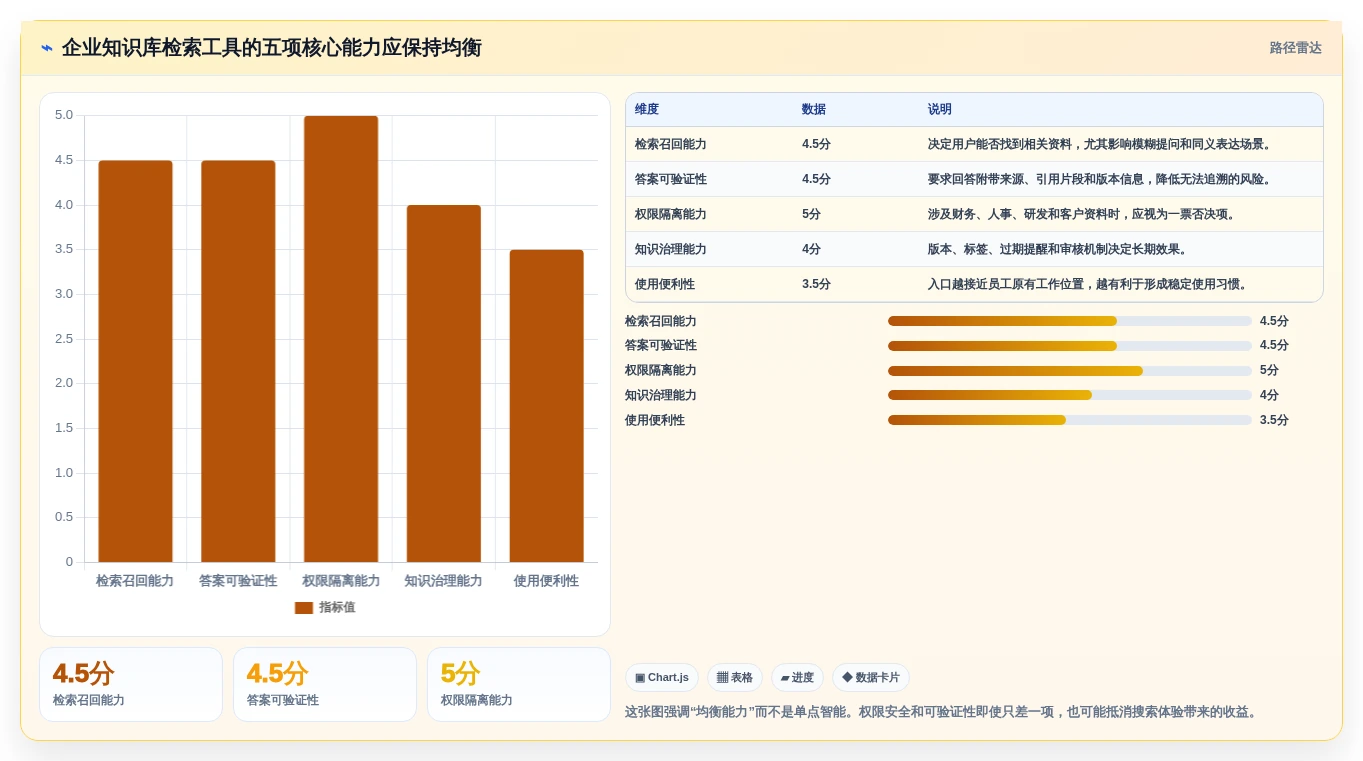Click the 指标值 legend text
Image resolution: width=1363 pixels, height=761 pixels.
[x=337, y=608]
